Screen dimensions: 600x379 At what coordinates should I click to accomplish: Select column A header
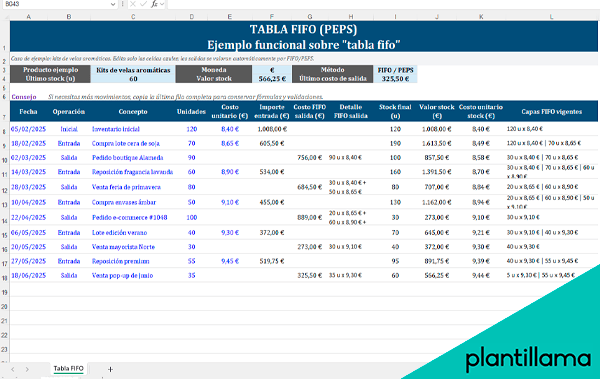[29, 17]
